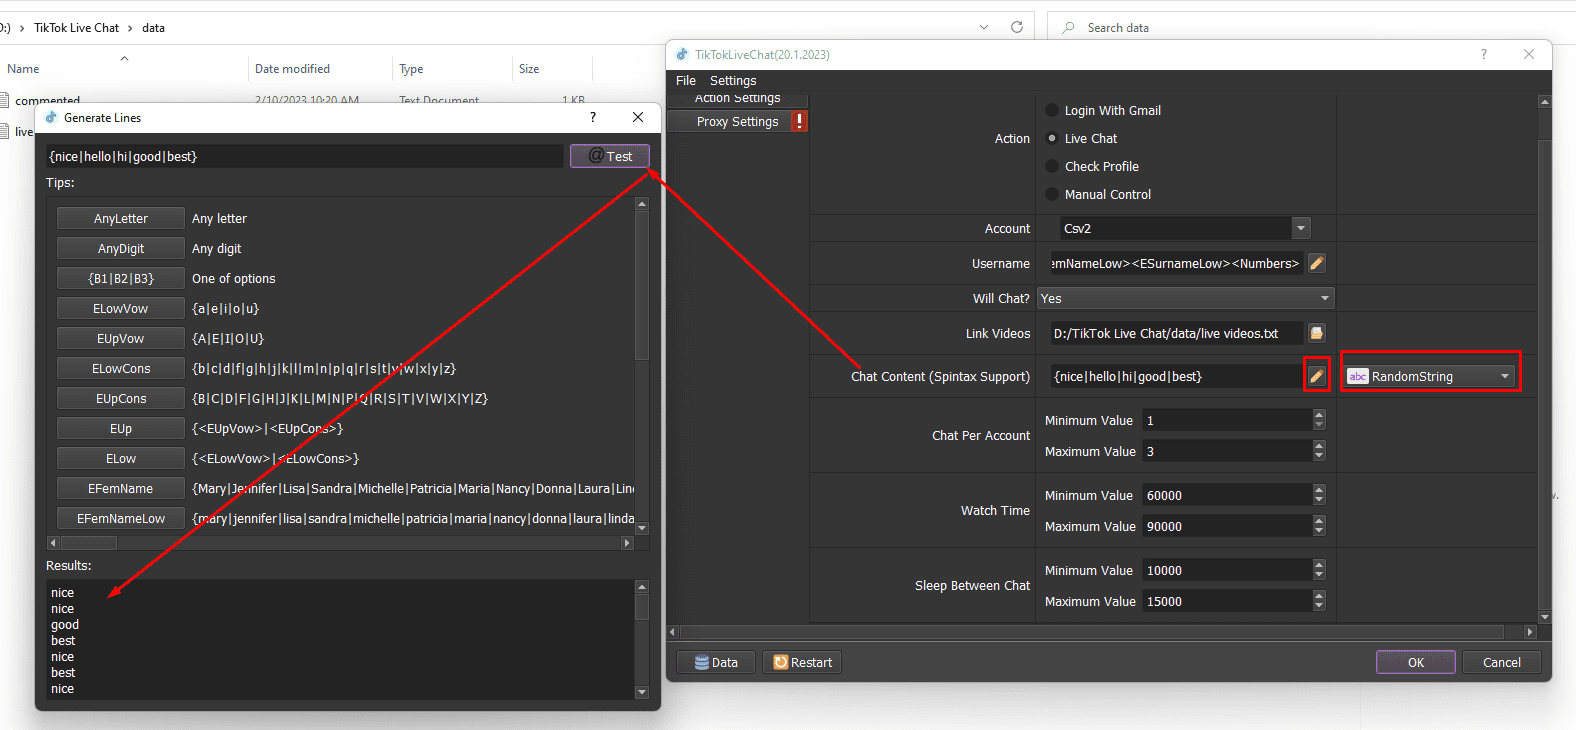
Task: Click the settings panel vertical scrollbar
Action: [x=1545, y=359]
